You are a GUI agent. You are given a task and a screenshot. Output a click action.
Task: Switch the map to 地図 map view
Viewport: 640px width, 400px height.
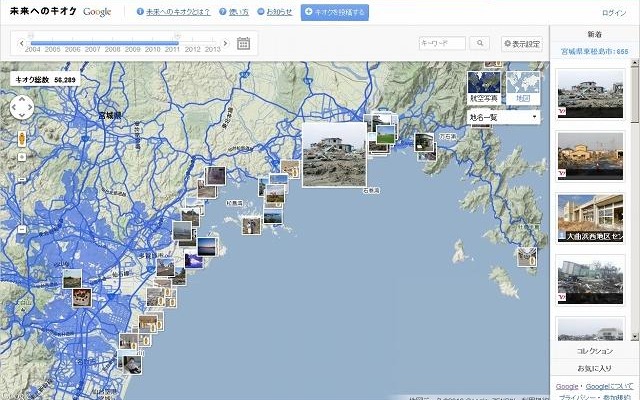tap(523, 87)
